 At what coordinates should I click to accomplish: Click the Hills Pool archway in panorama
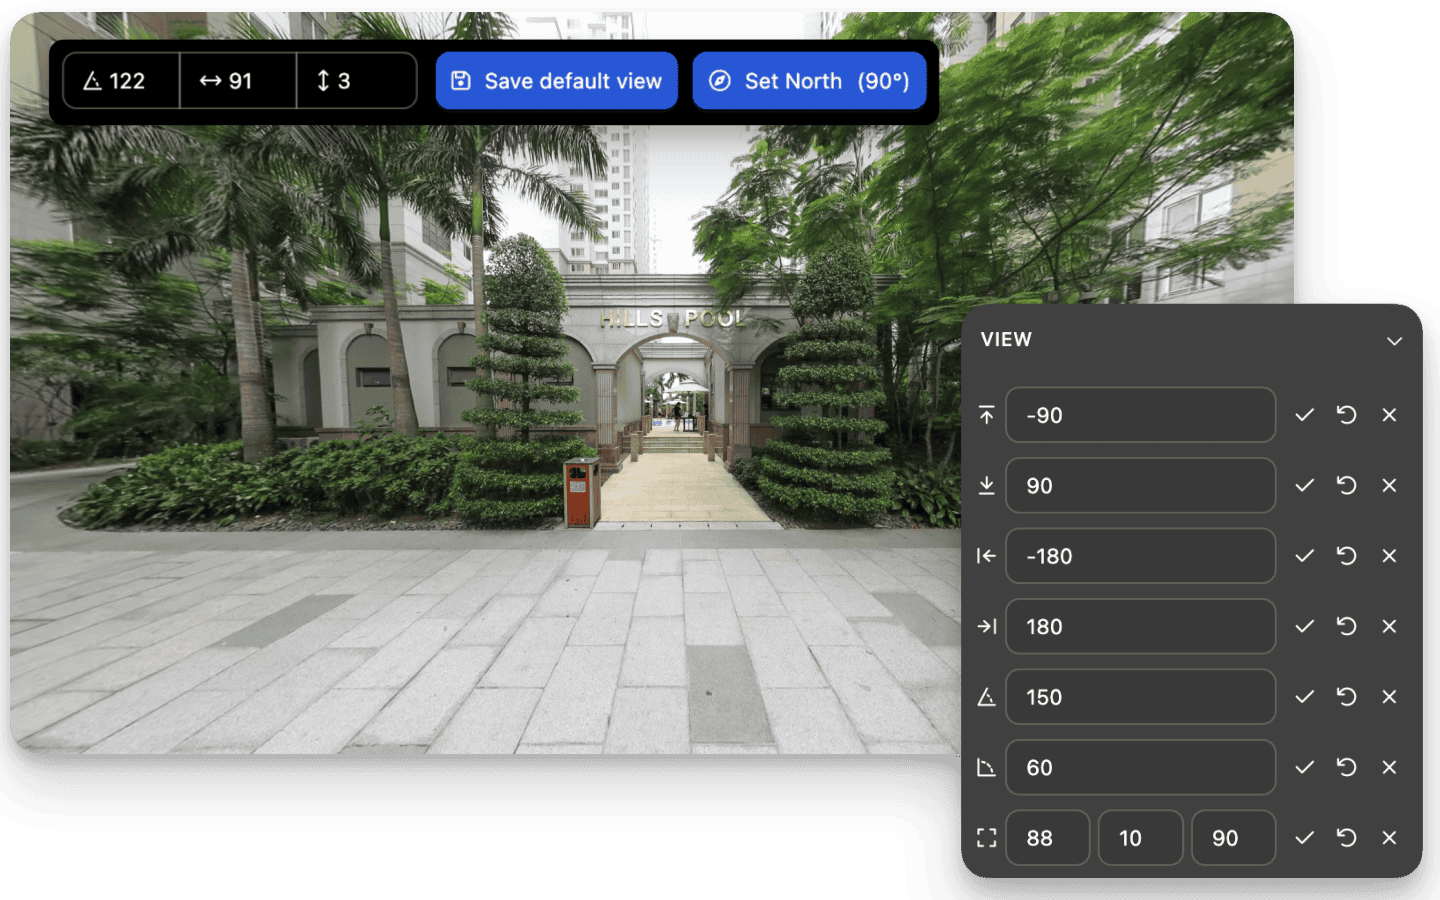point(672,390)
